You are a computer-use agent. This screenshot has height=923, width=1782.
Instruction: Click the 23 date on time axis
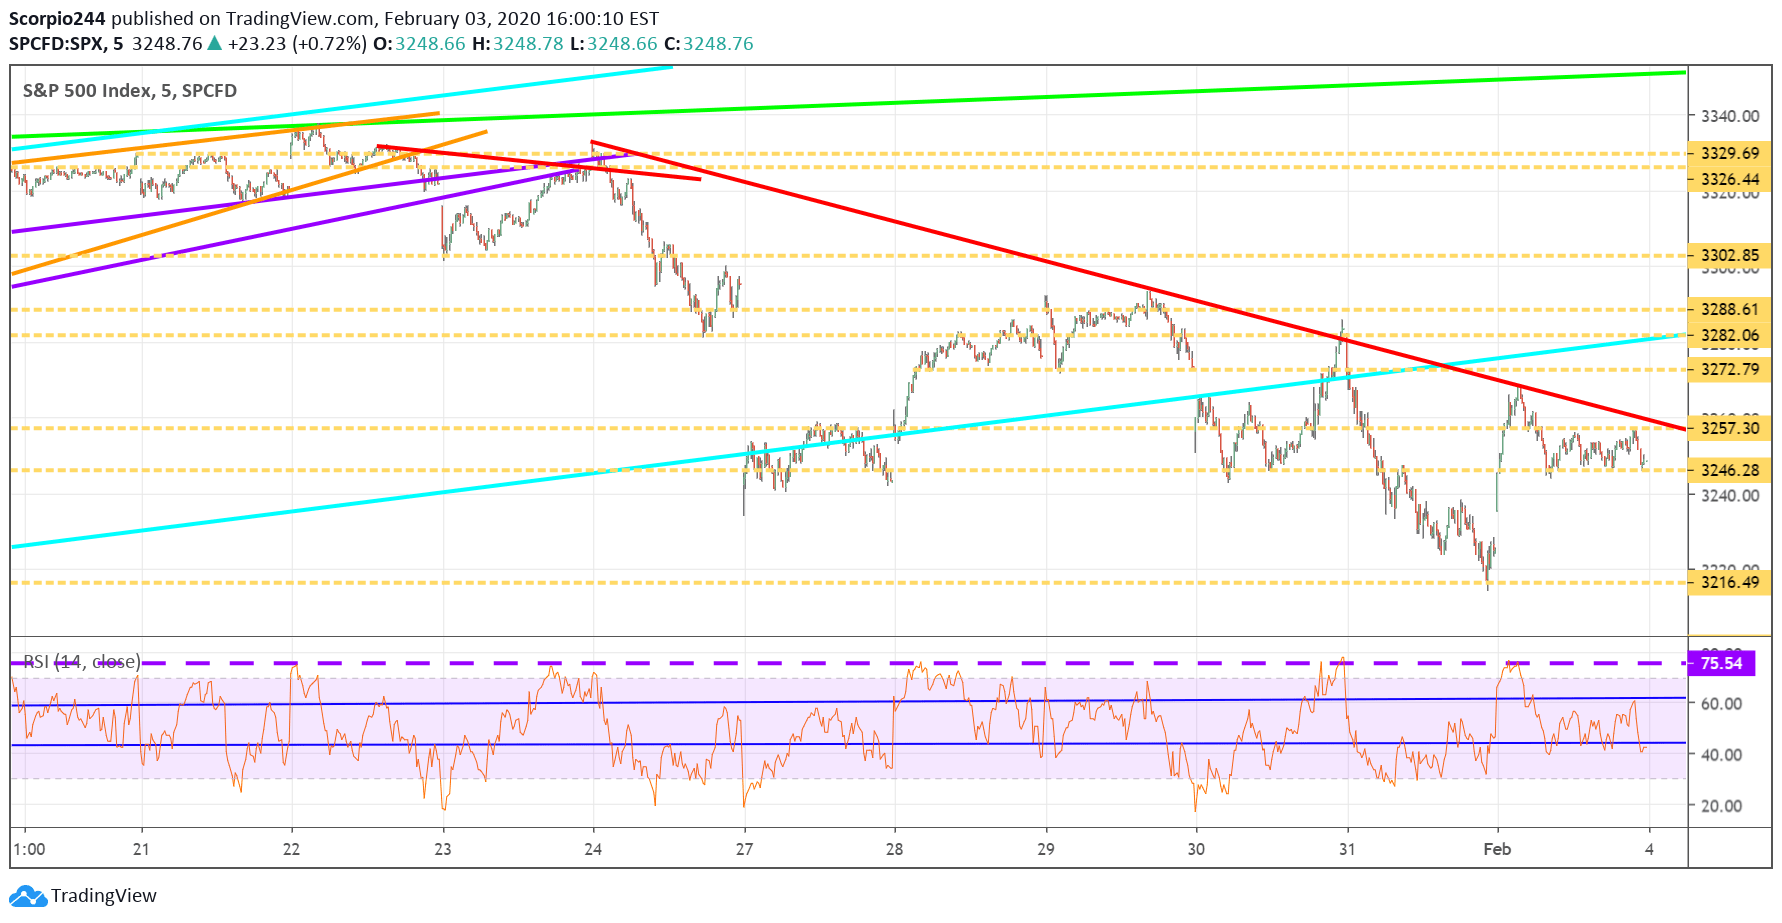pos(442,849)
